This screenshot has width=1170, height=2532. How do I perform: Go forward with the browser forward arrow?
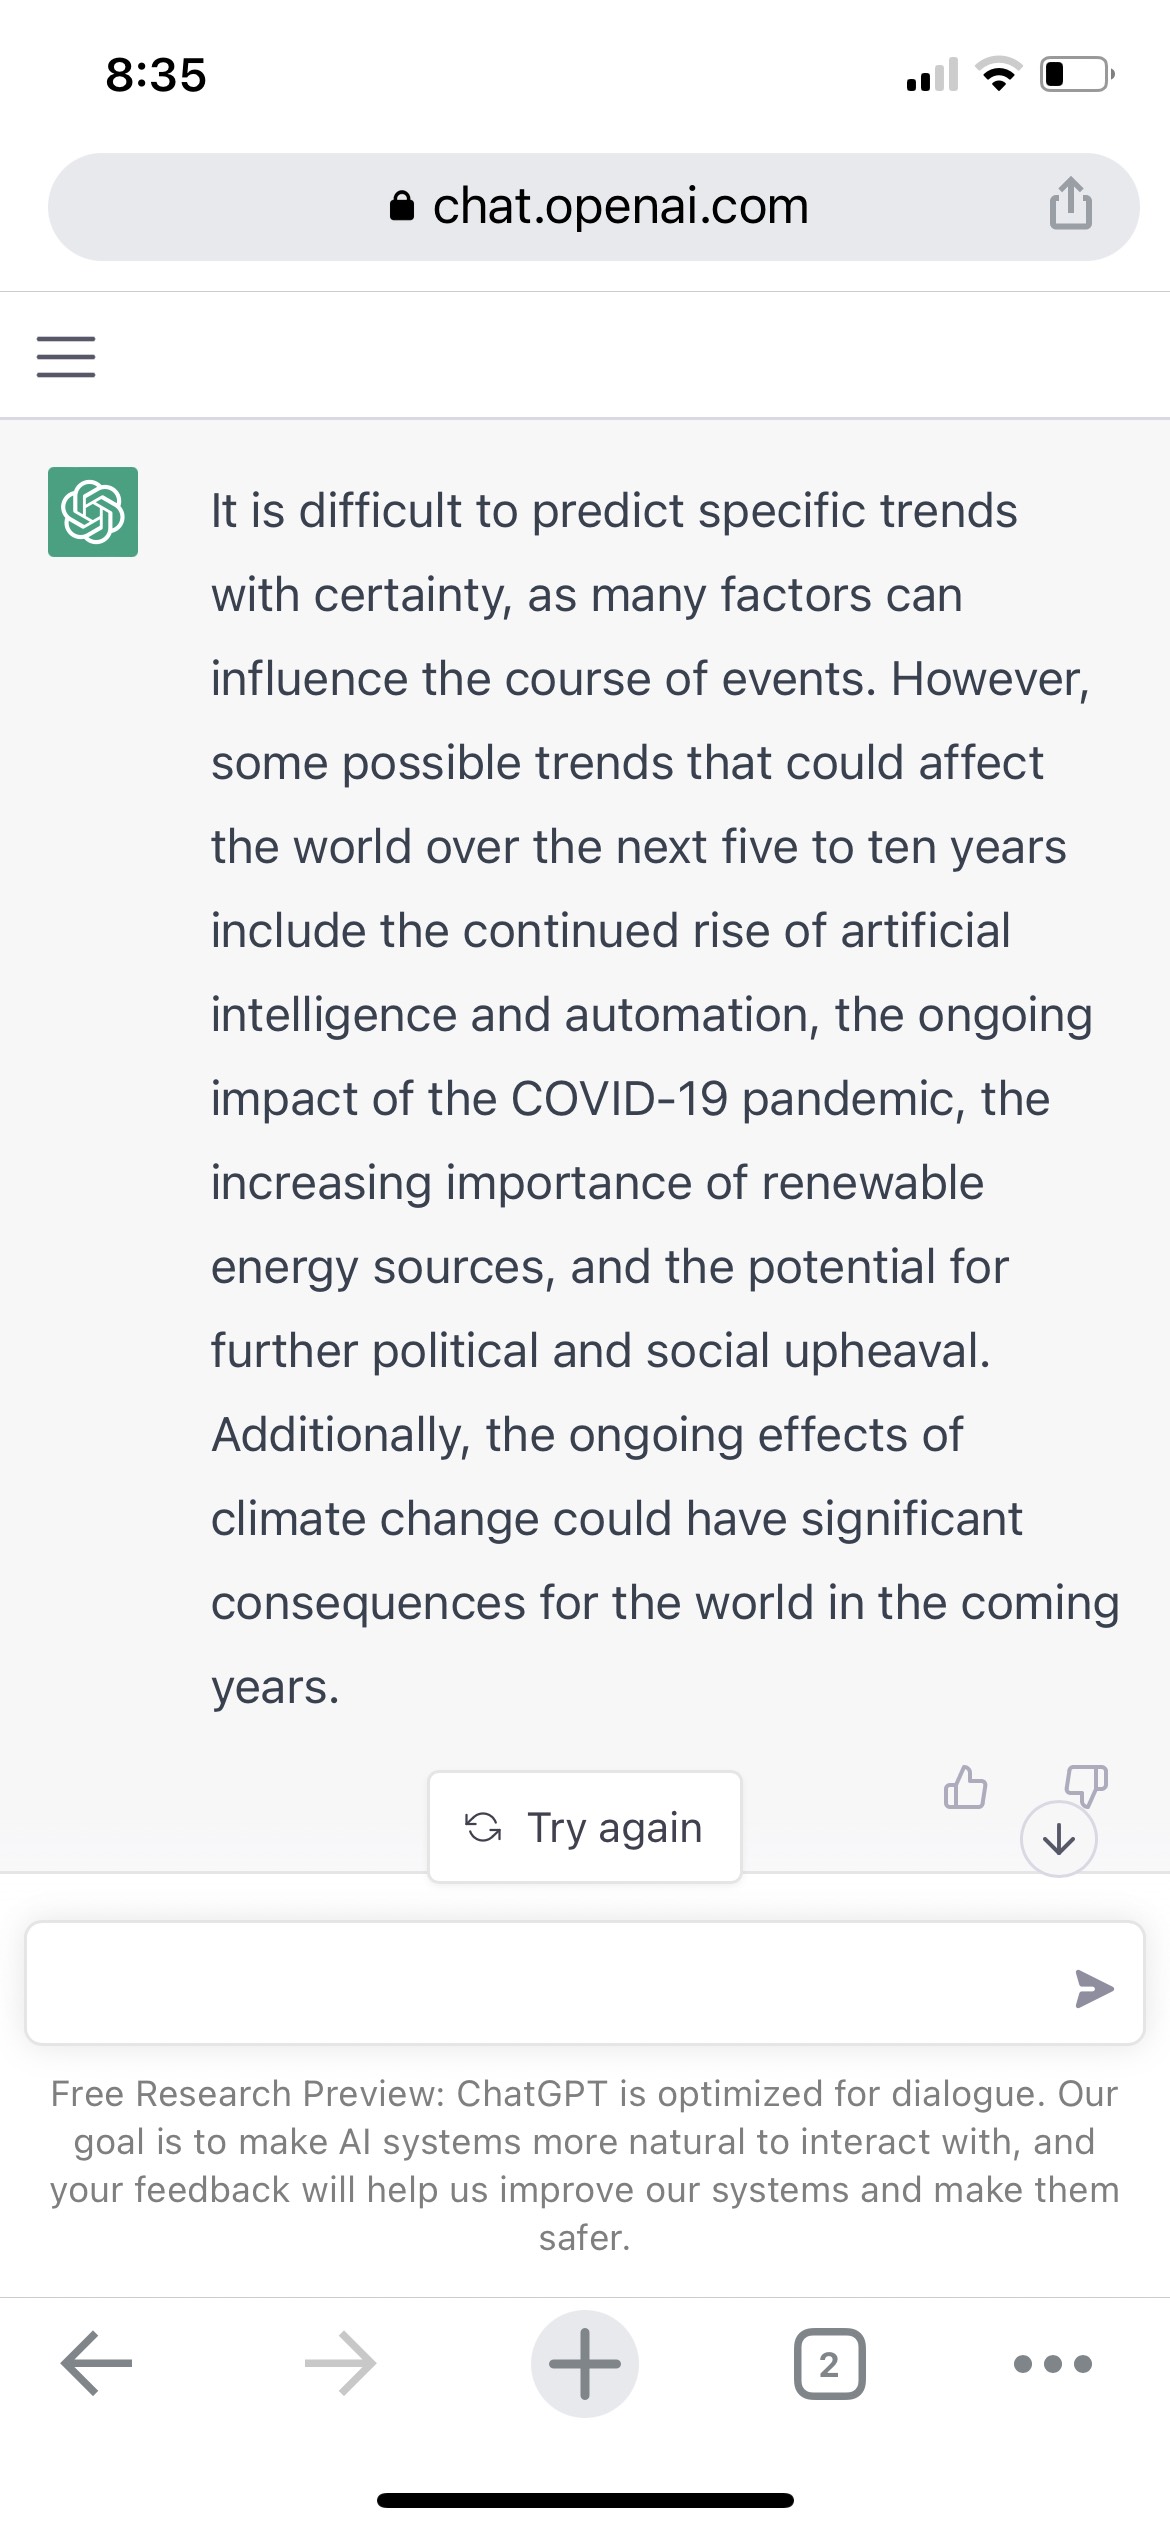click(x=340, y=2363)
